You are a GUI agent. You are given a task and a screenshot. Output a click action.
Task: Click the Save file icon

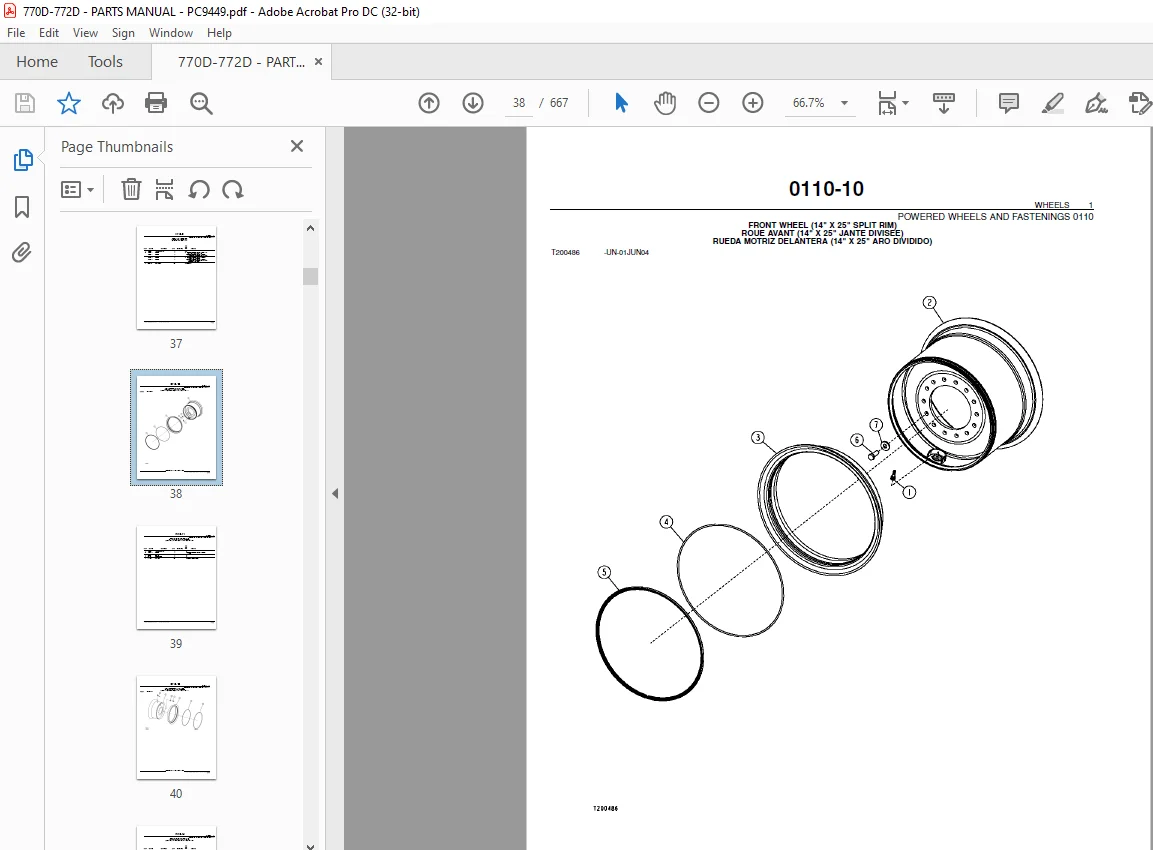point(25,103)
